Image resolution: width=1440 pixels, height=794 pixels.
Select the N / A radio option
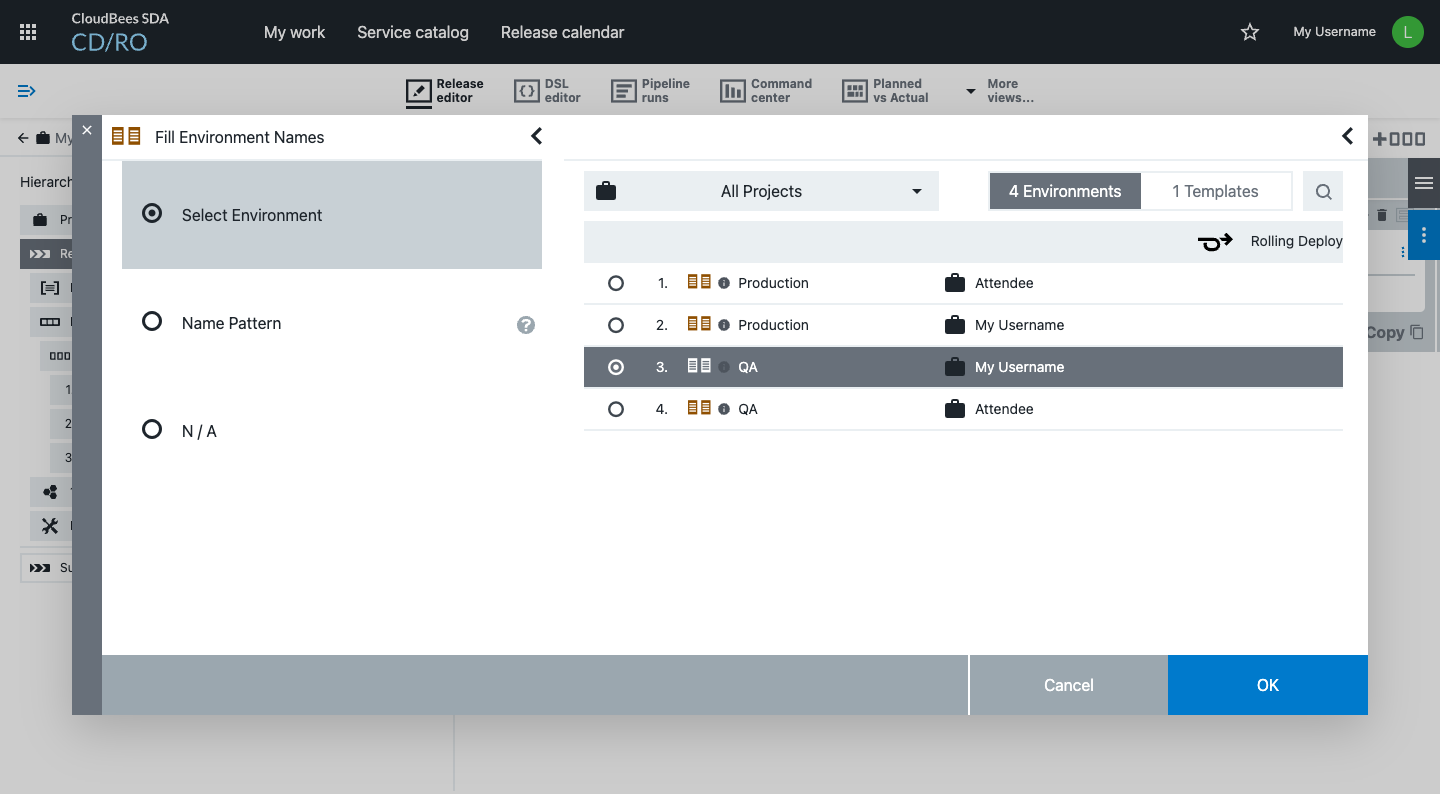pyautogui.click(x=152, y=430)
